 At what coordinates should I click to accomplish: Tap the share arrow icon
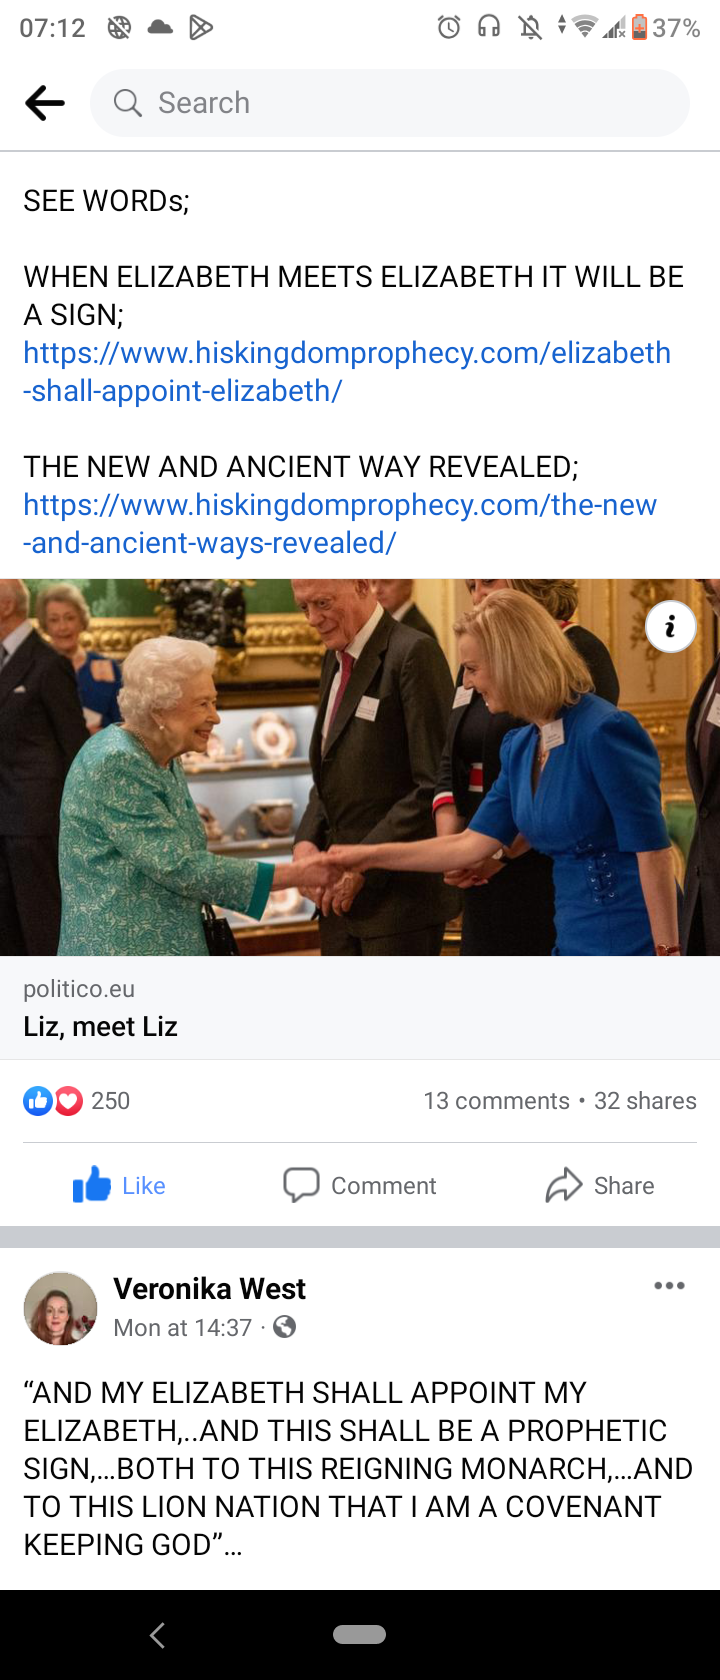(x=564, y=1185)
